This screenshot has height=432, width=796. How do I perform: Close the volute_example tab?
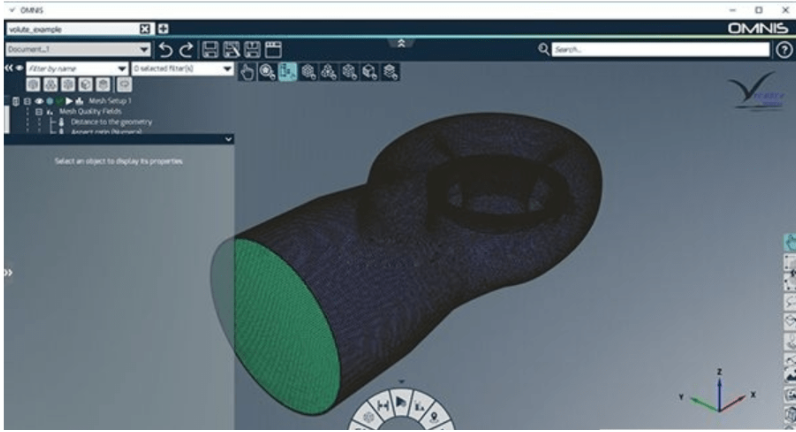[x=145, y=29]
